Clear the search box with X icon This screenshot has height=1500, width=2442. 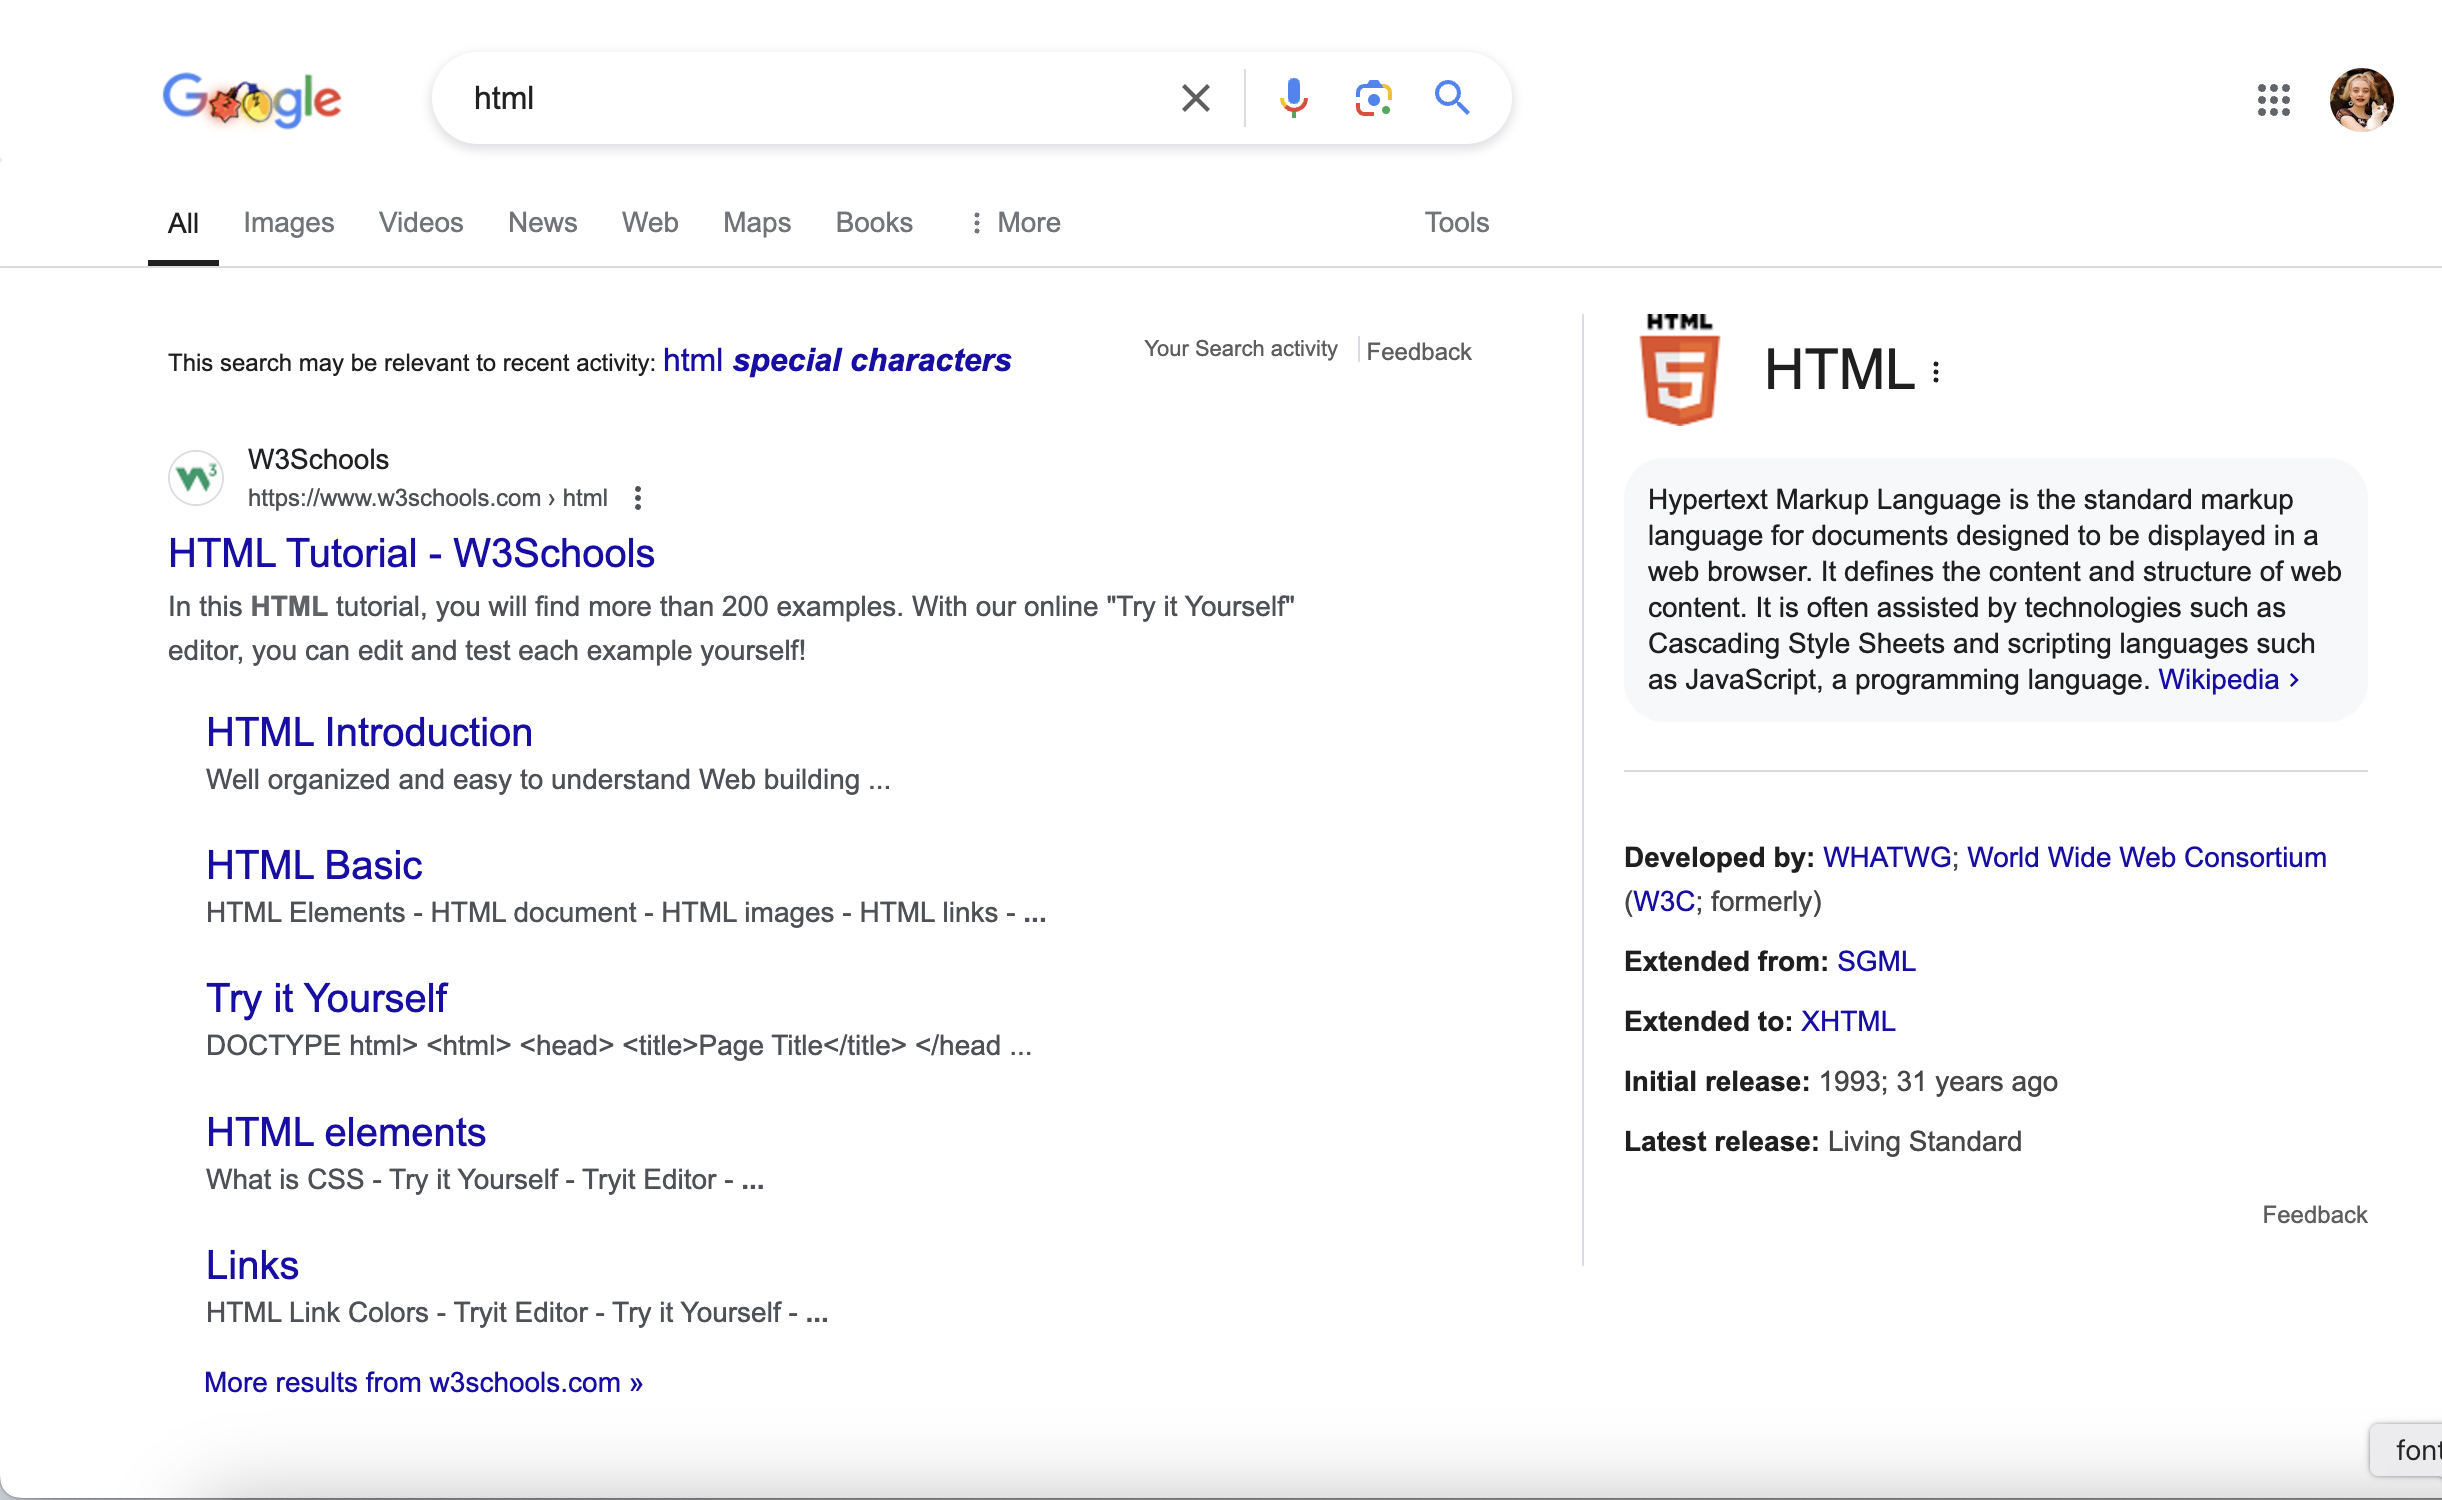[1195, 98]
